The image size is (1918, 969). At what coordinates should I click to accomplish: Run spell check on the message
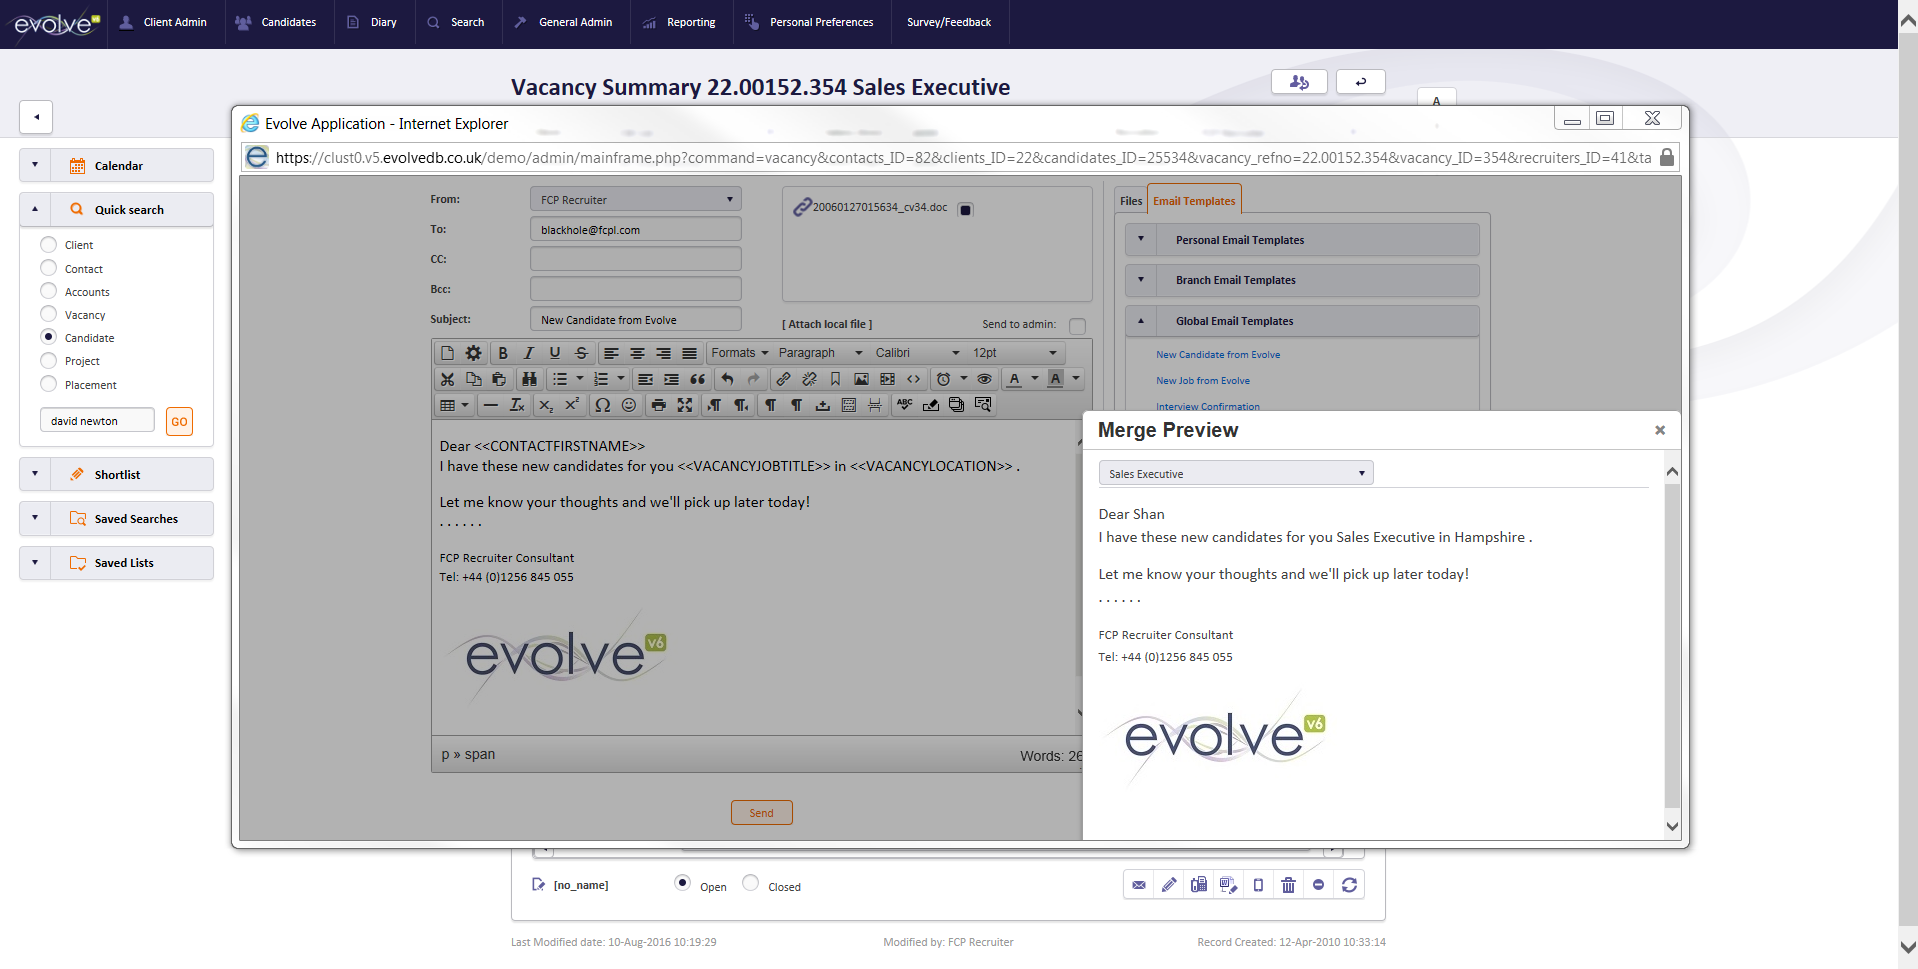click(903, 404)
